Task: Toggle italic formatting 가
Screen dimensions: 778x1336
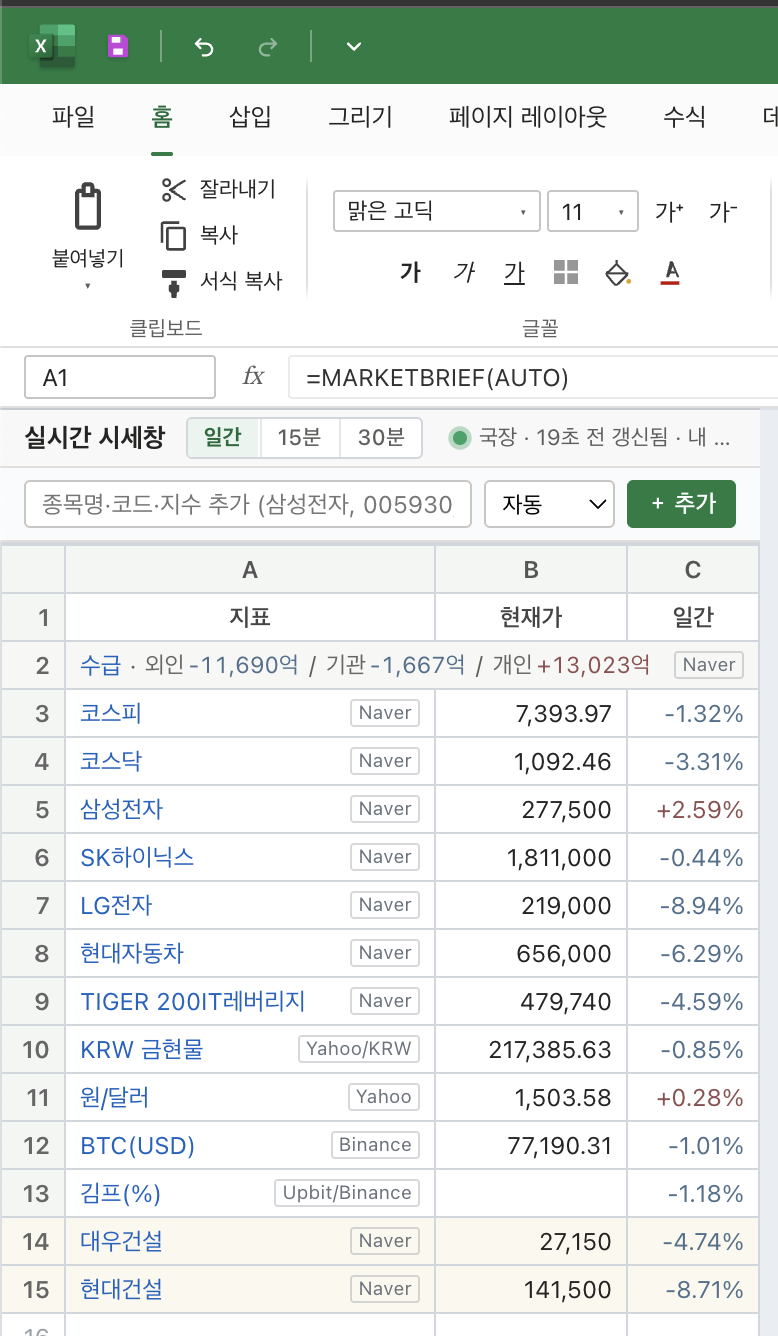Action: pyautogui.click(x=462, y=272)
